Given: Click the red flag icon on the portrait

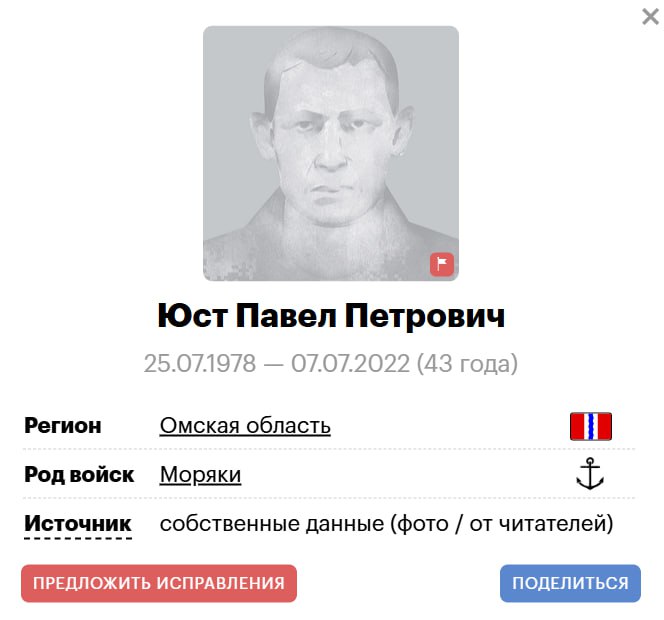Looking at the screenshot, I should coord(442,264).
